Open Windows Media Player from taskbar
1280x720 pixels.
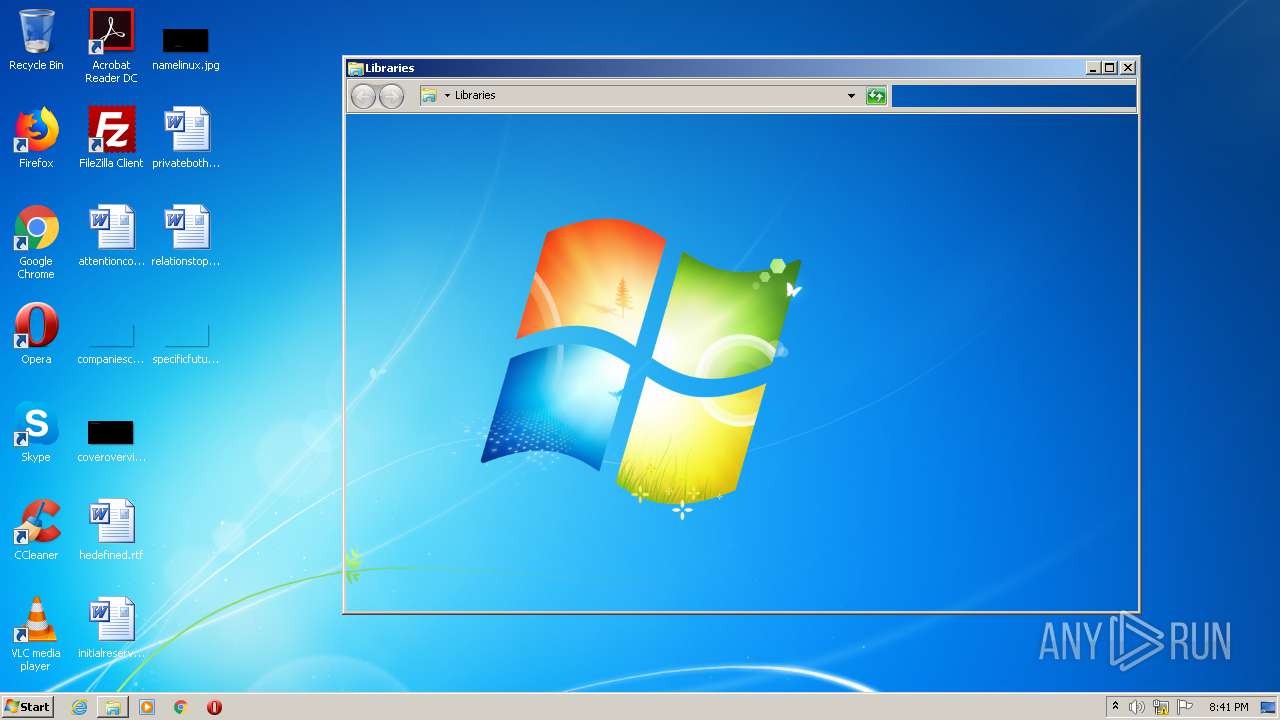147,707
